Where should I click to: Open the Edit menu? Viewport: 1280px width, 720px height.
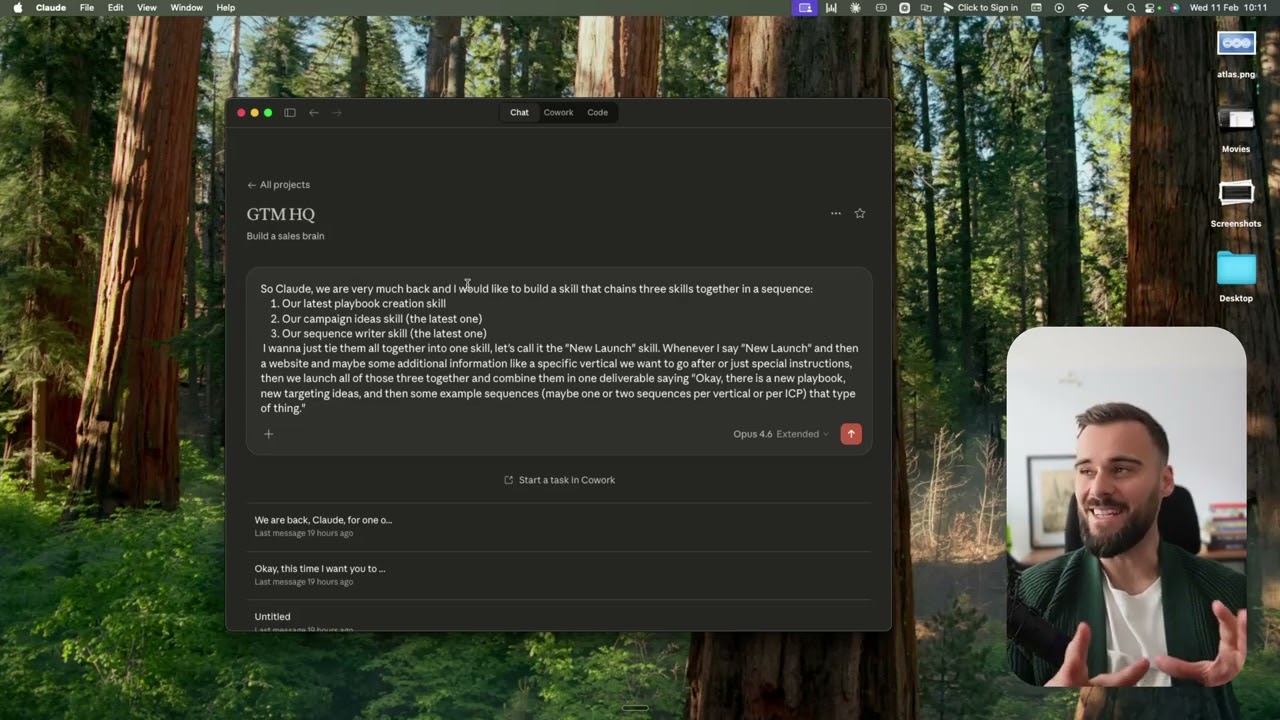(116, 8)
